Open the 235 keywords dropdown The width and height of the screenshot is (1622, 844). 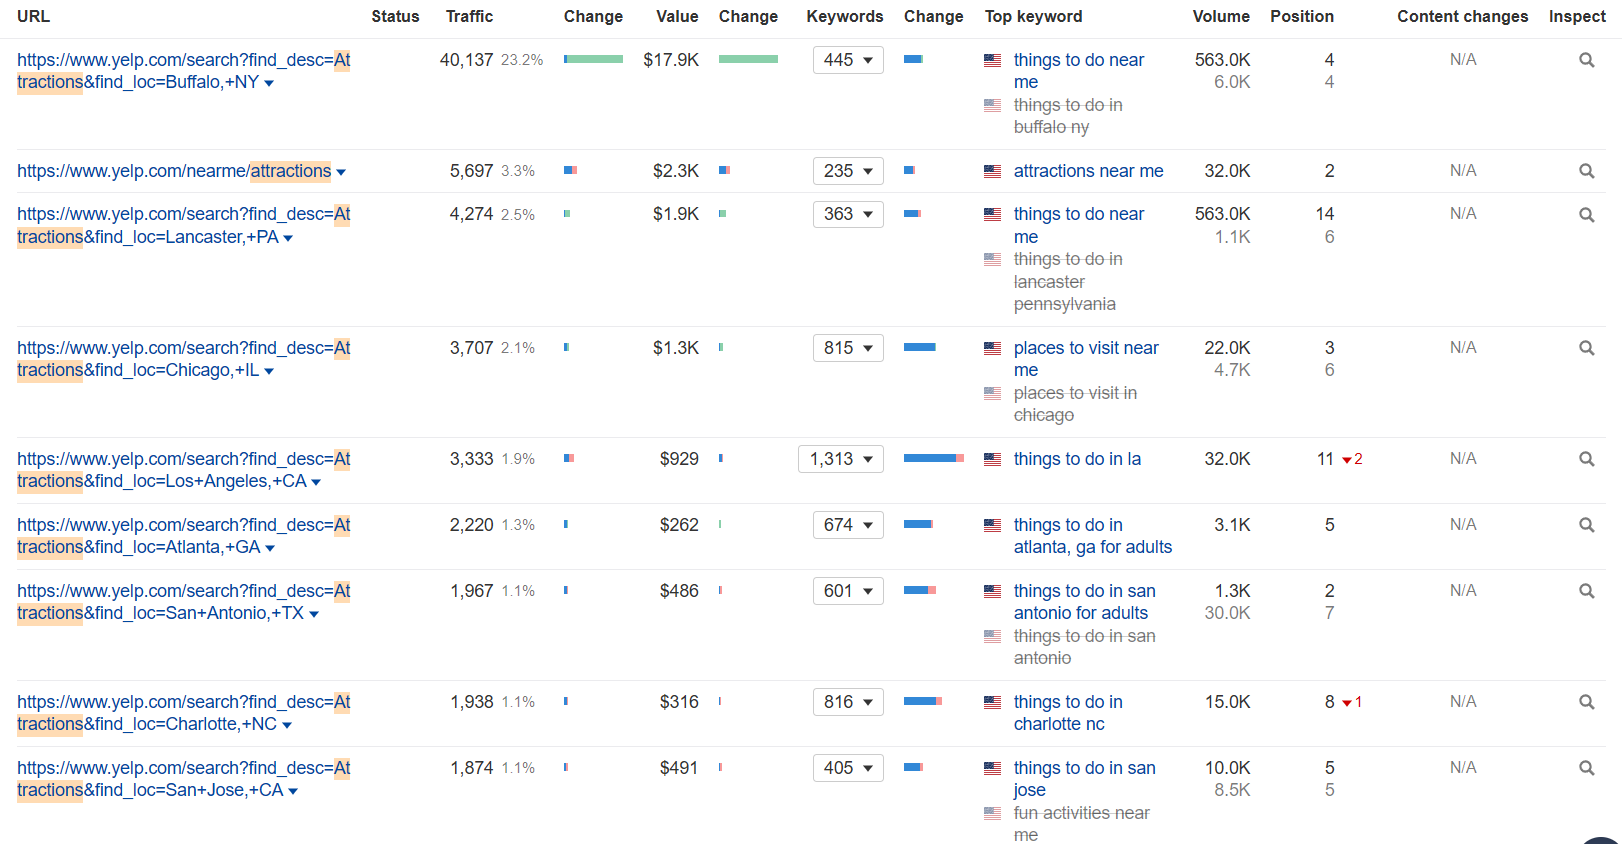(848, 171)
